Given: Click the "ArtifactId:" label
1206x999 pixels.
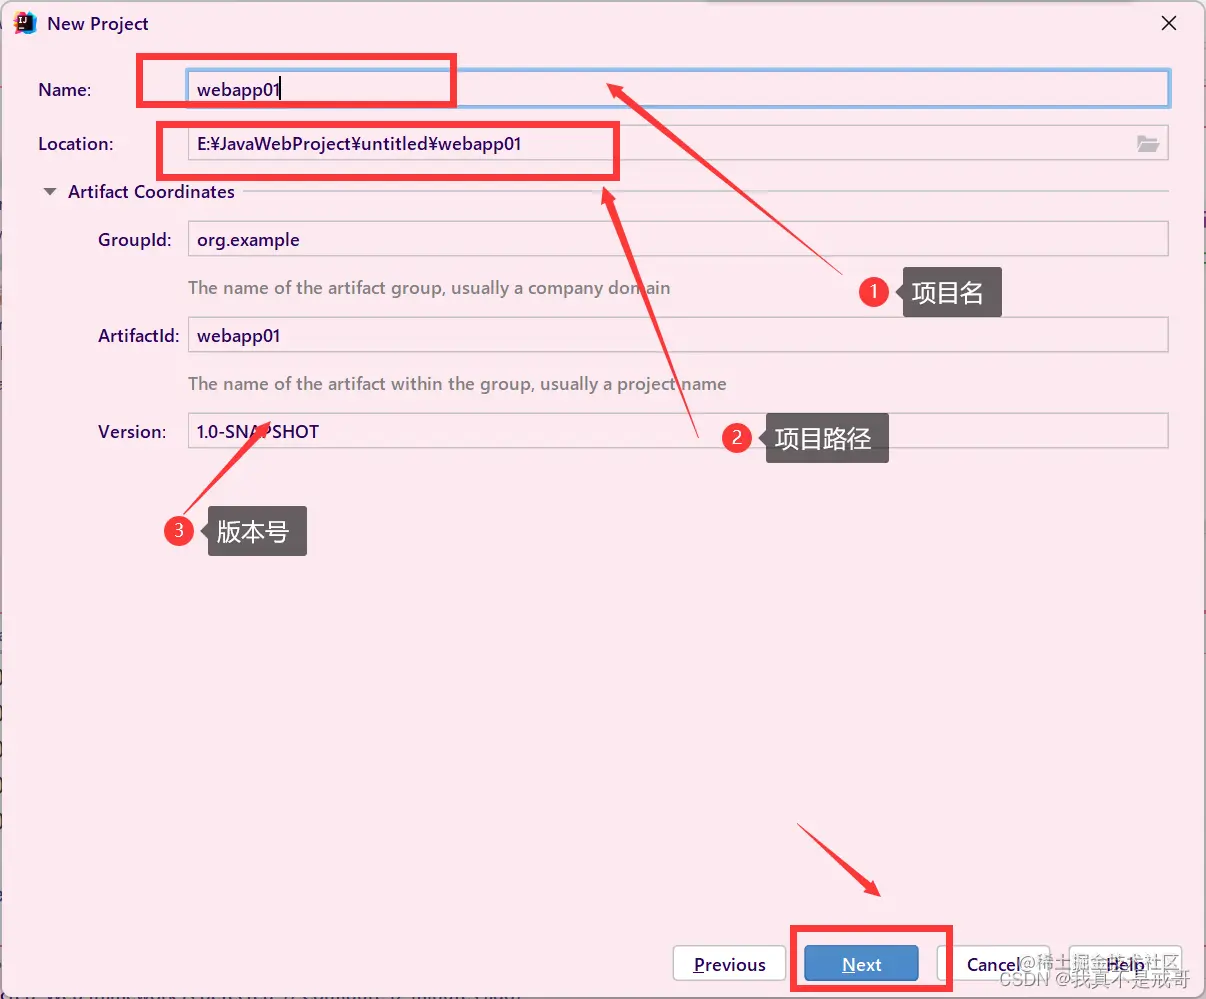Looking at the screenshot, I should coord(139,336).
